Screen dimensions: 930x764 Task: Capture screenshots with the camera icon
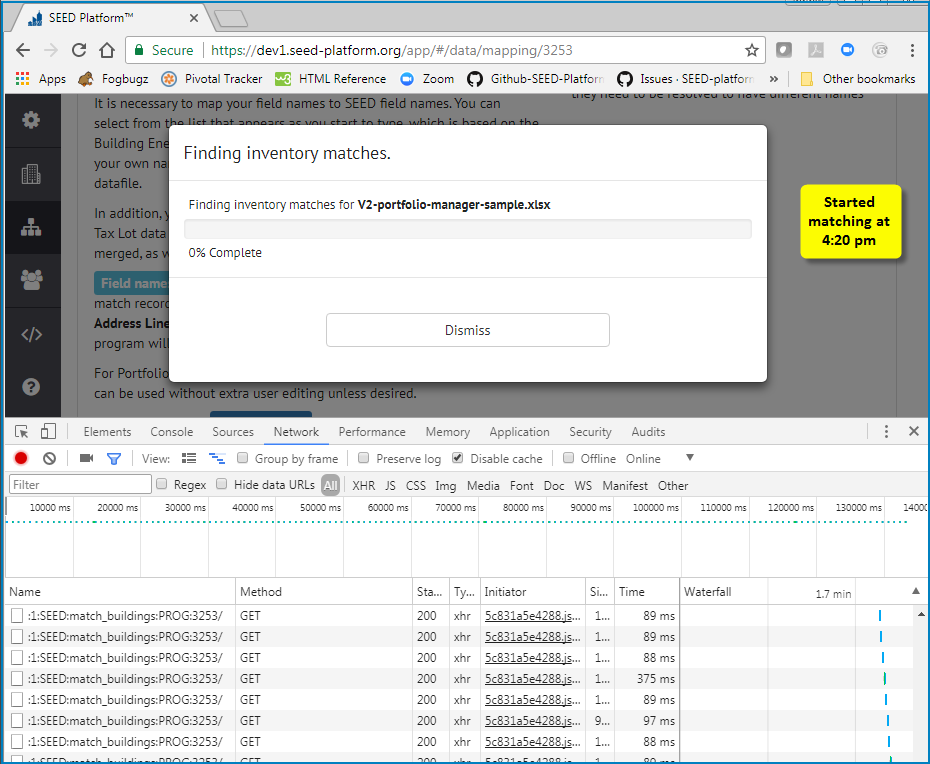point(87,458)
